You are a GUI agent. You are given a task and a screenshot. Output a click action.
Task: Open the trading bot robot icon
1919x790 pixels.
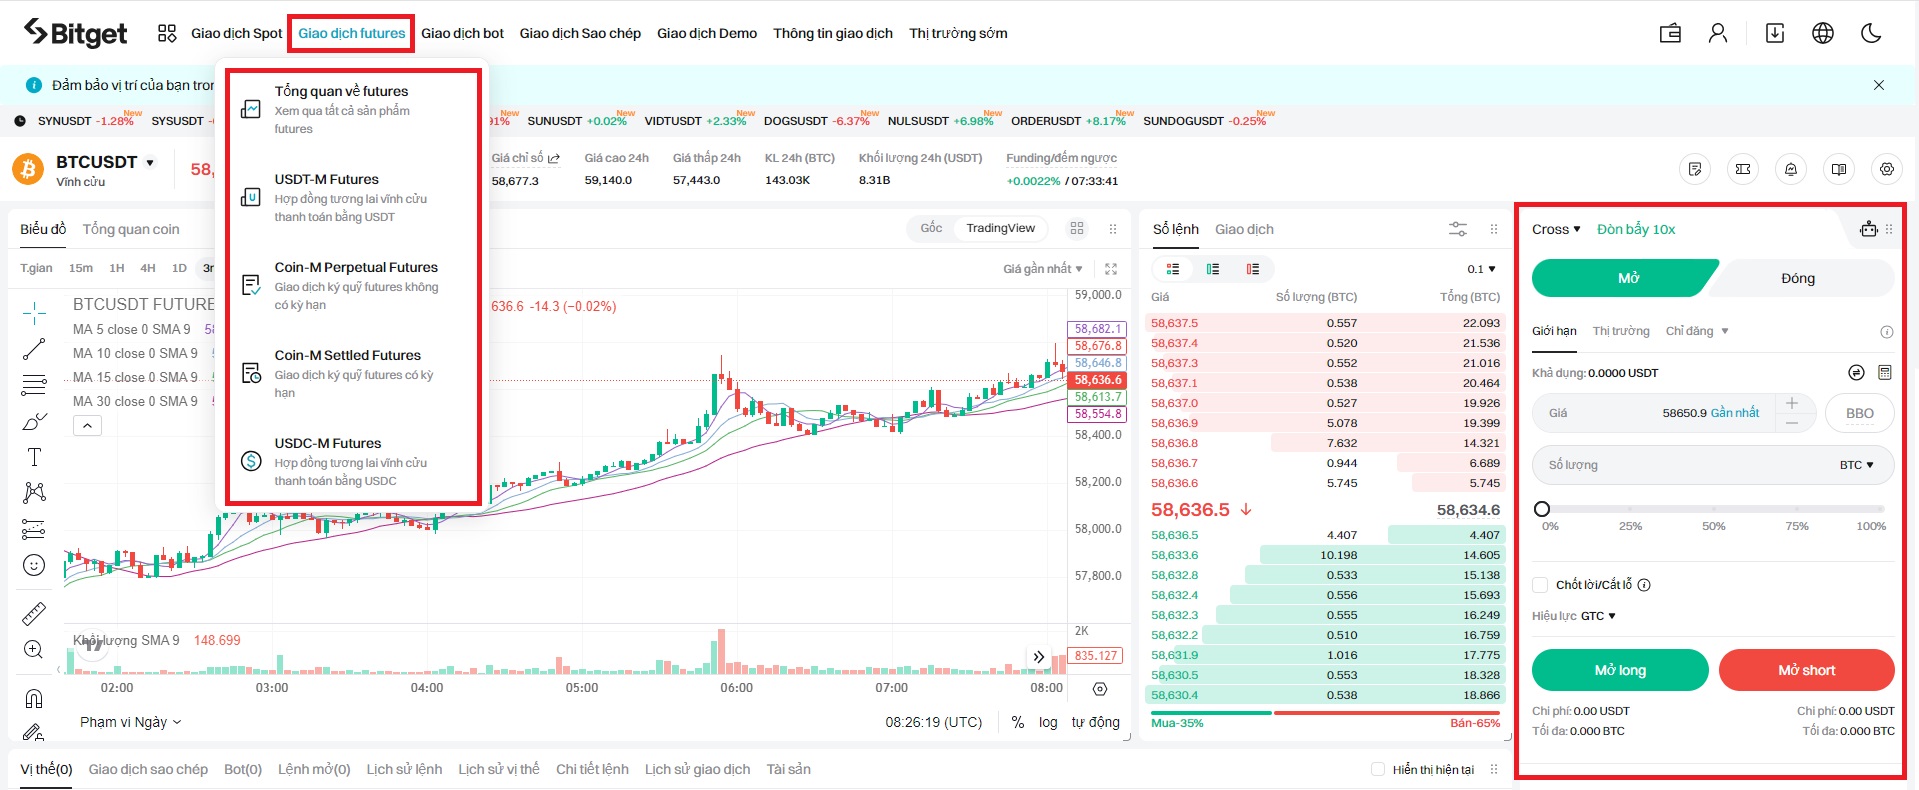(1869, 228)
